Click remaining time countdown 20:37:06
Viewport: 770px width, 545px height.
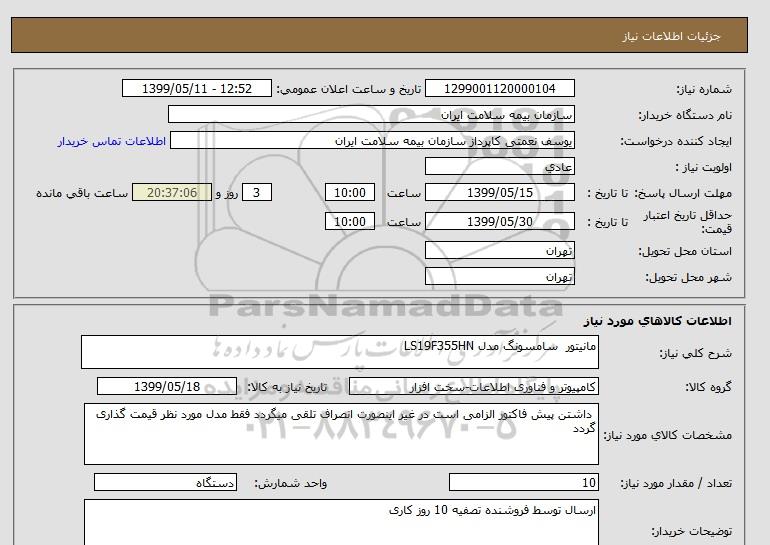(172, 192)
